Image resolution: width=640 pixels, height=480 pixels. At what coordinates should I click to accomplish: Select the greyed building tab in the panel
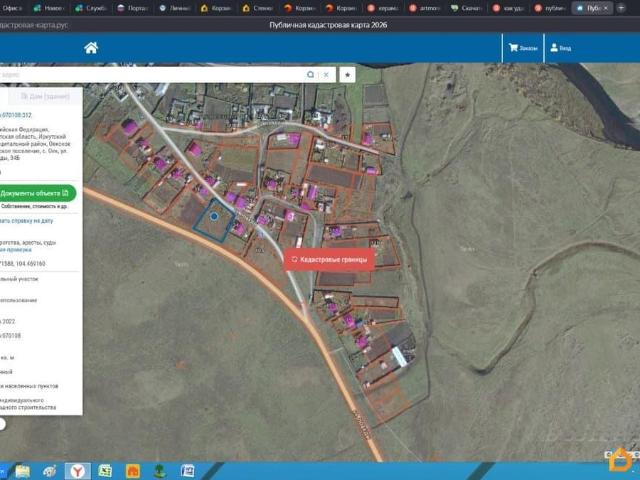click(45, 96)
